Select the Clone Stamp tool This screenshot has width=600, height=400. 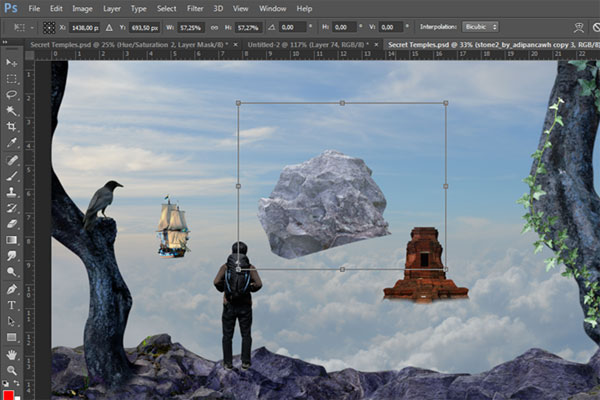point(12,191)
